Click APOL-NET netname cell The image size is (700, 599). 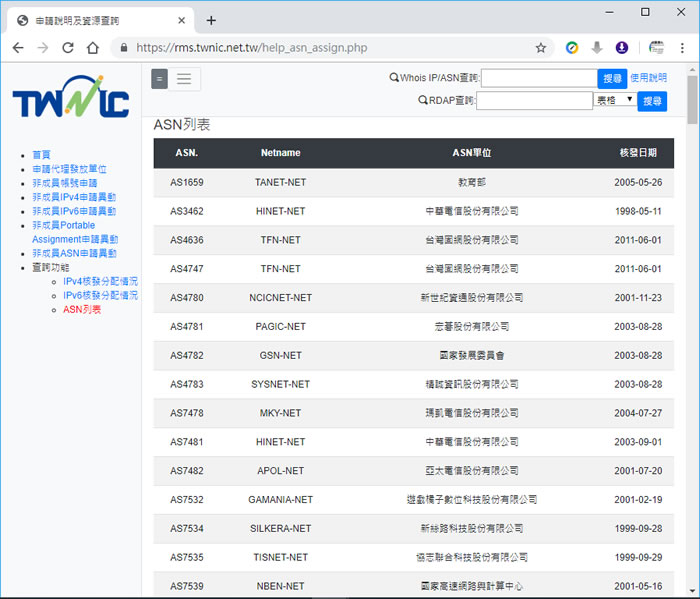tap(280, 470)
